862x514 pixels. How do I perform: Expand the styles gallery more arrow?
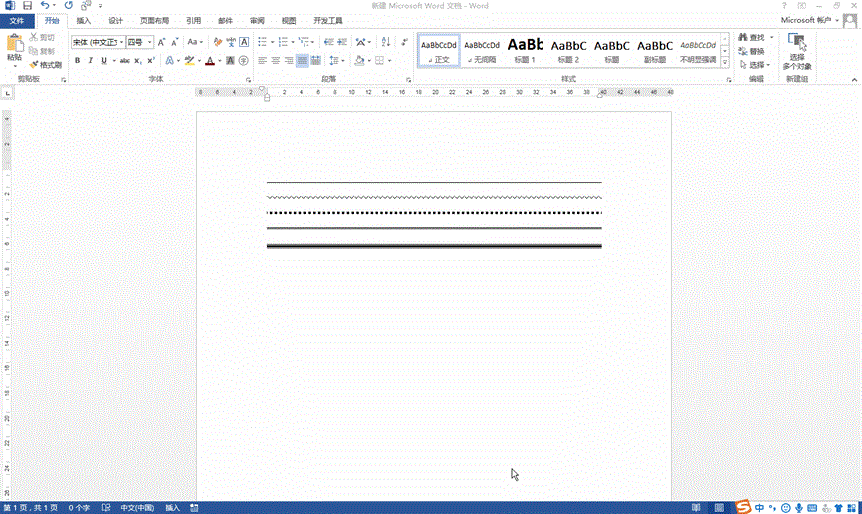pyautogui.click(x=726, y=62)
